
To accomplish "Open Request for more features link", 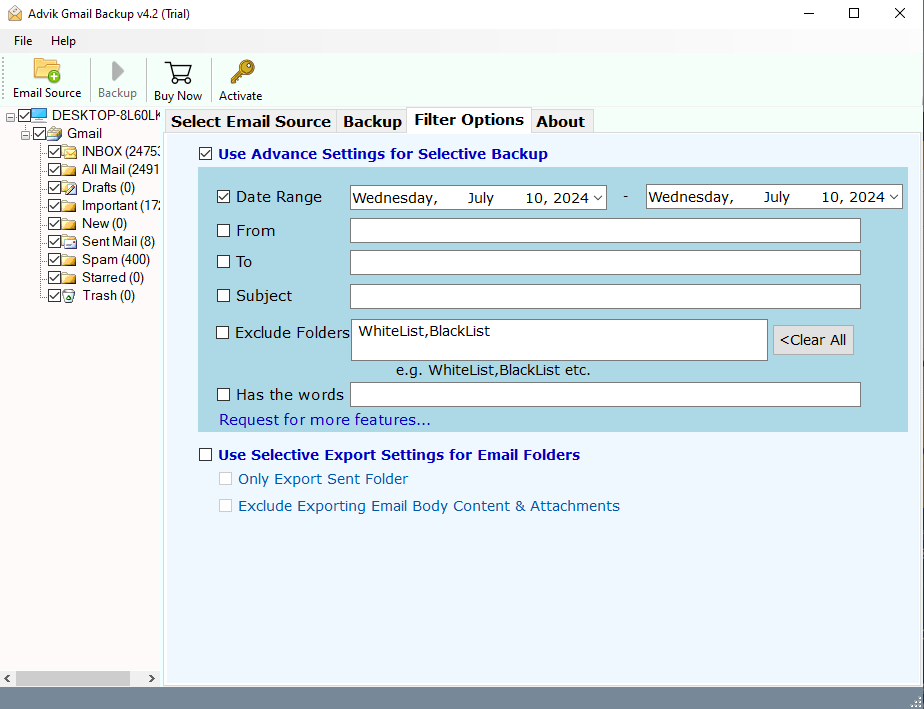I will click(325, 420).
